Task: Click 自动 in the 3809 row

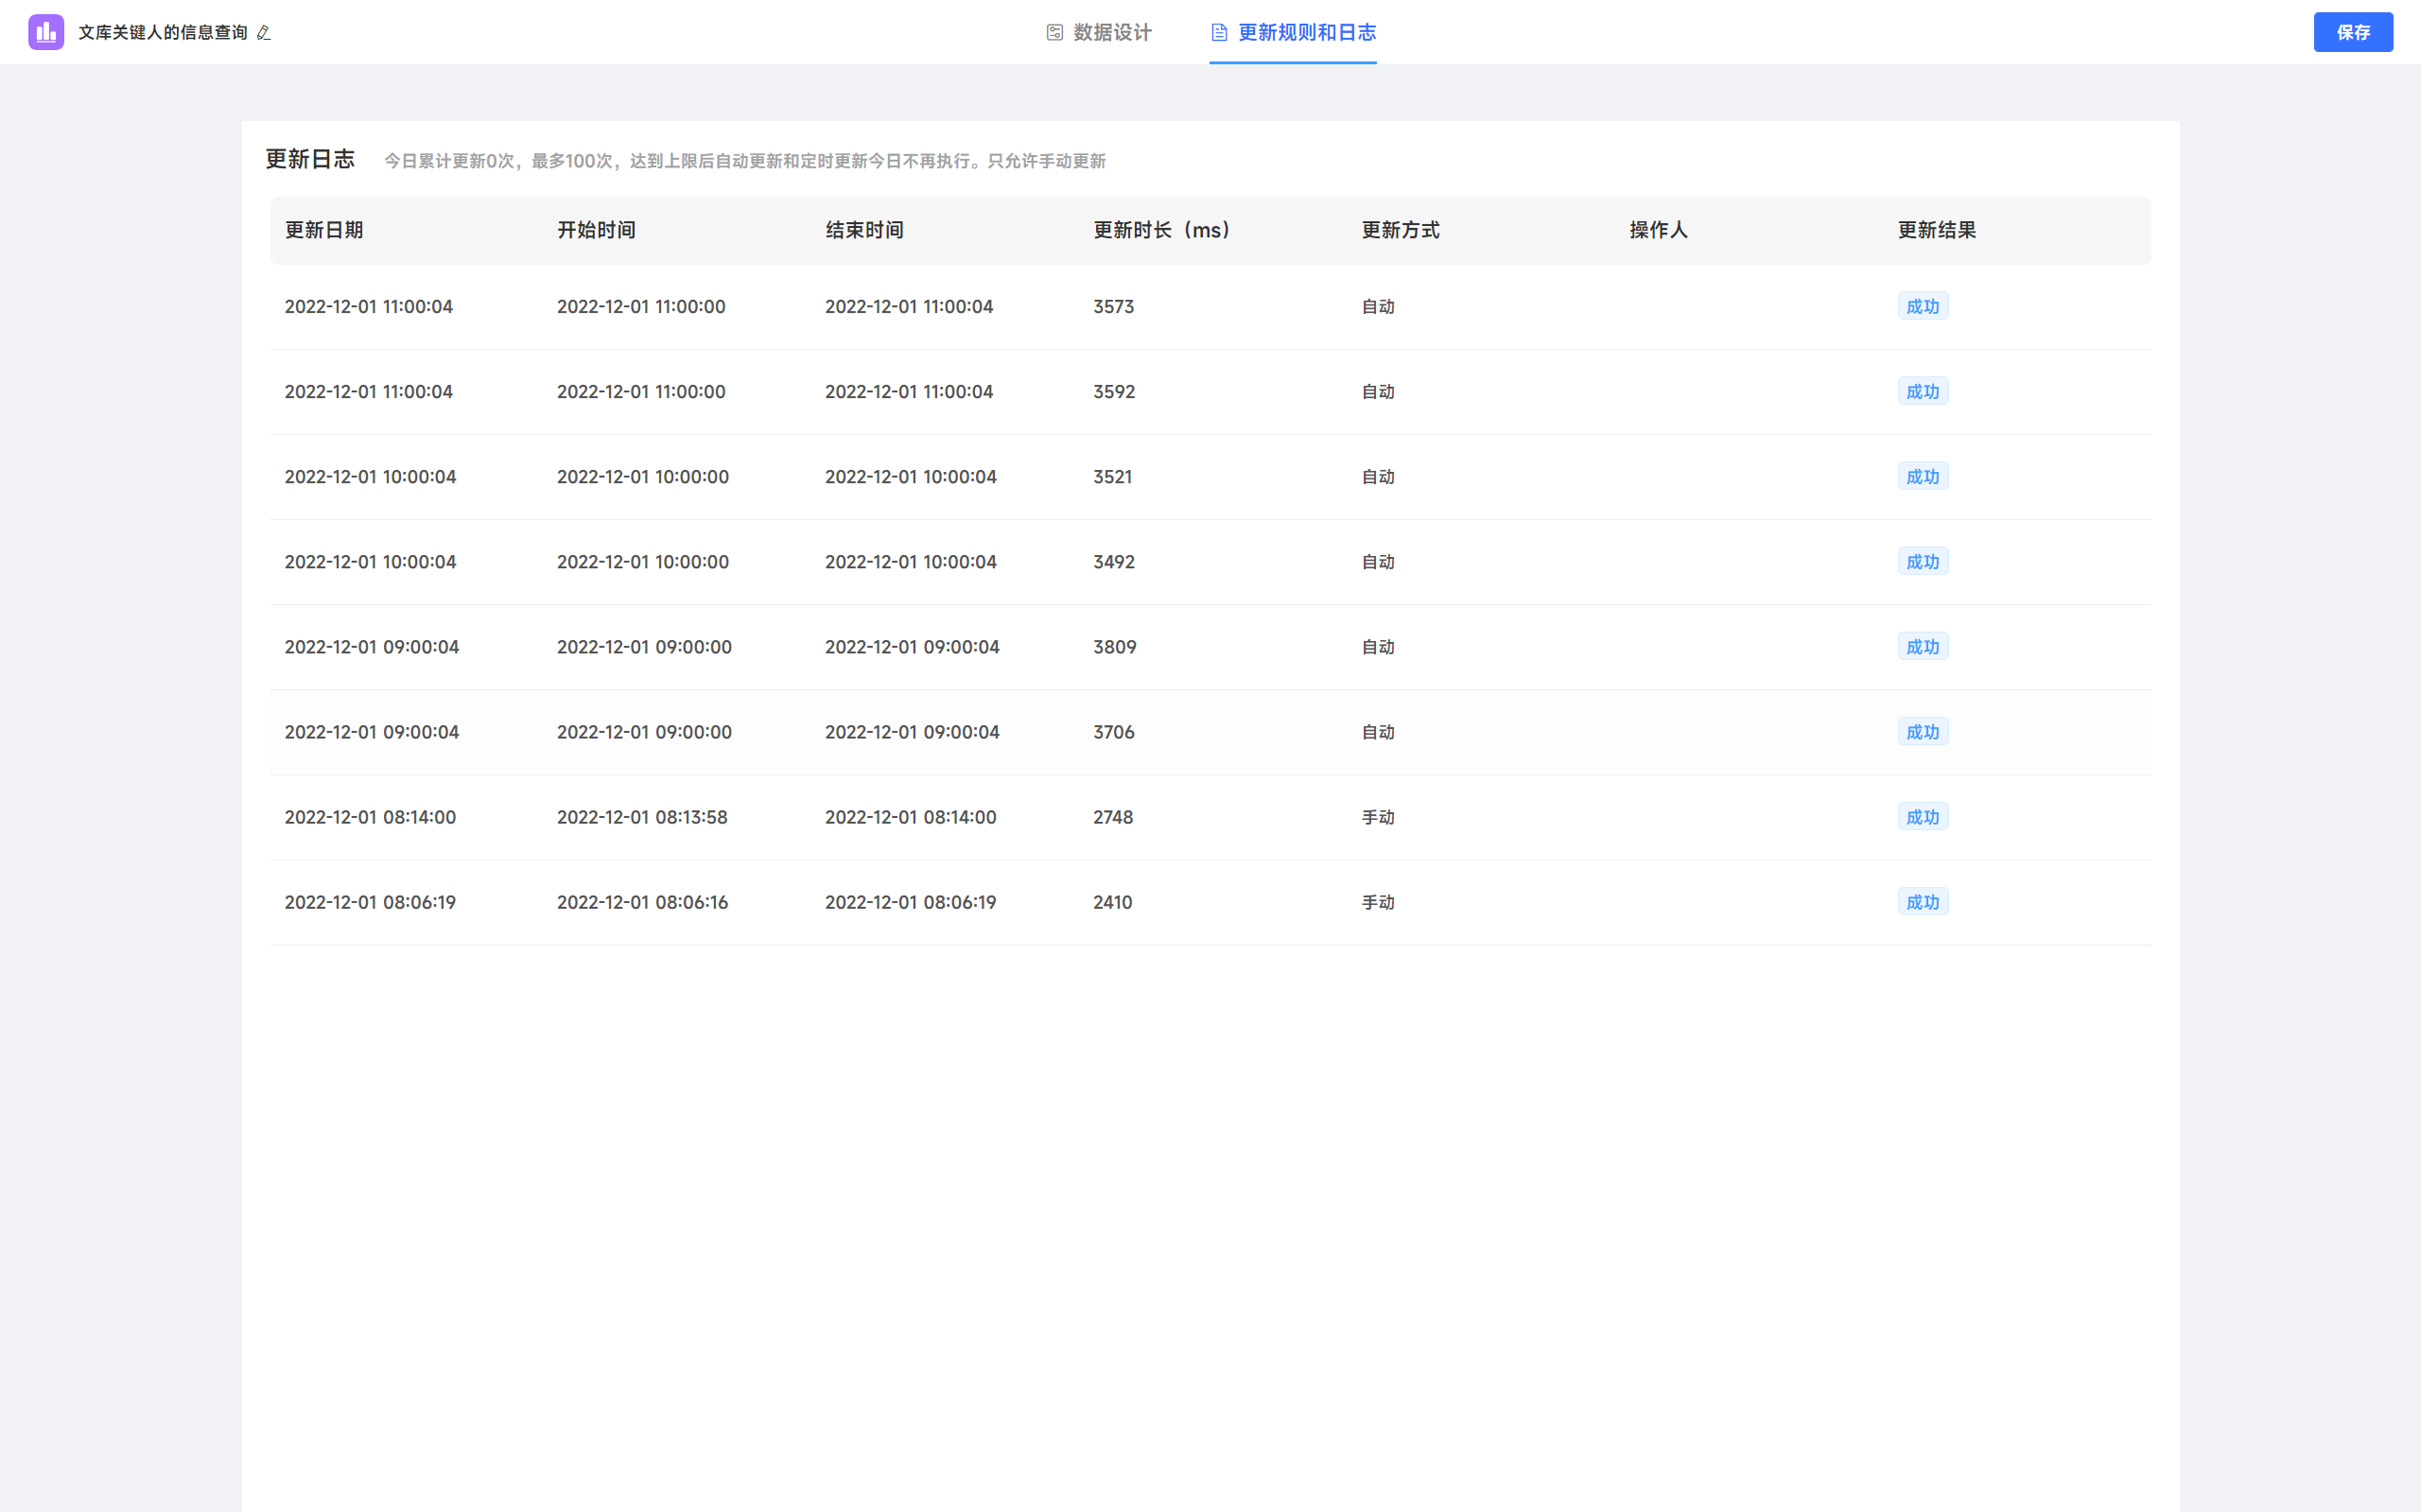Action: tap(1378, 646)
